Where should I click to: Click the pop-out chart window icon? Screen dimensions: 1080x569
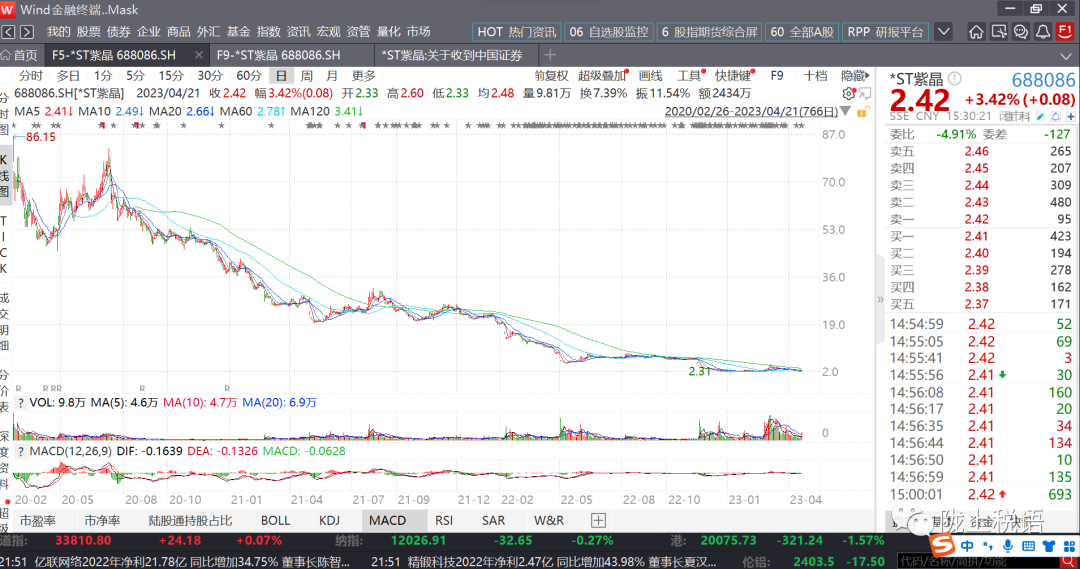[864, 94]
